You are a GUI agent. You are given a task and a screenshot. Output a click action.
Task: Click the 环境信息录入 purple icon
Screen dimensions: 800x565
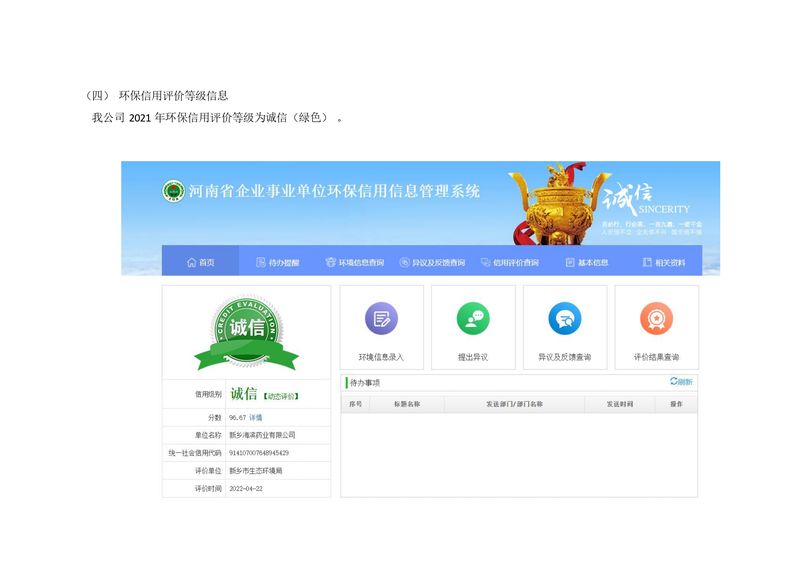[x=381, y=319]
